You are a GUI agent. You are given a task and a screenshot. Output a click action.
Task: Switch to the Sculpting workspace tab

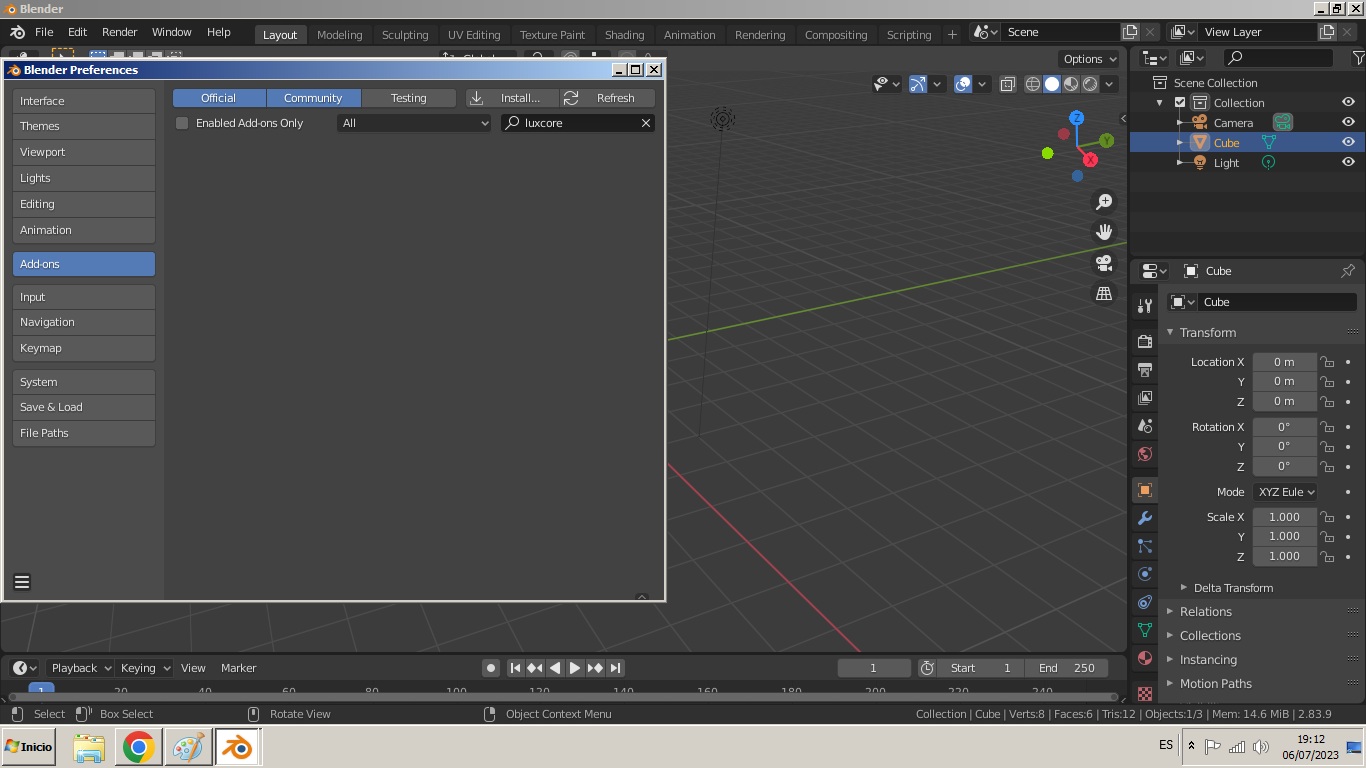click(x=405, y=34)
